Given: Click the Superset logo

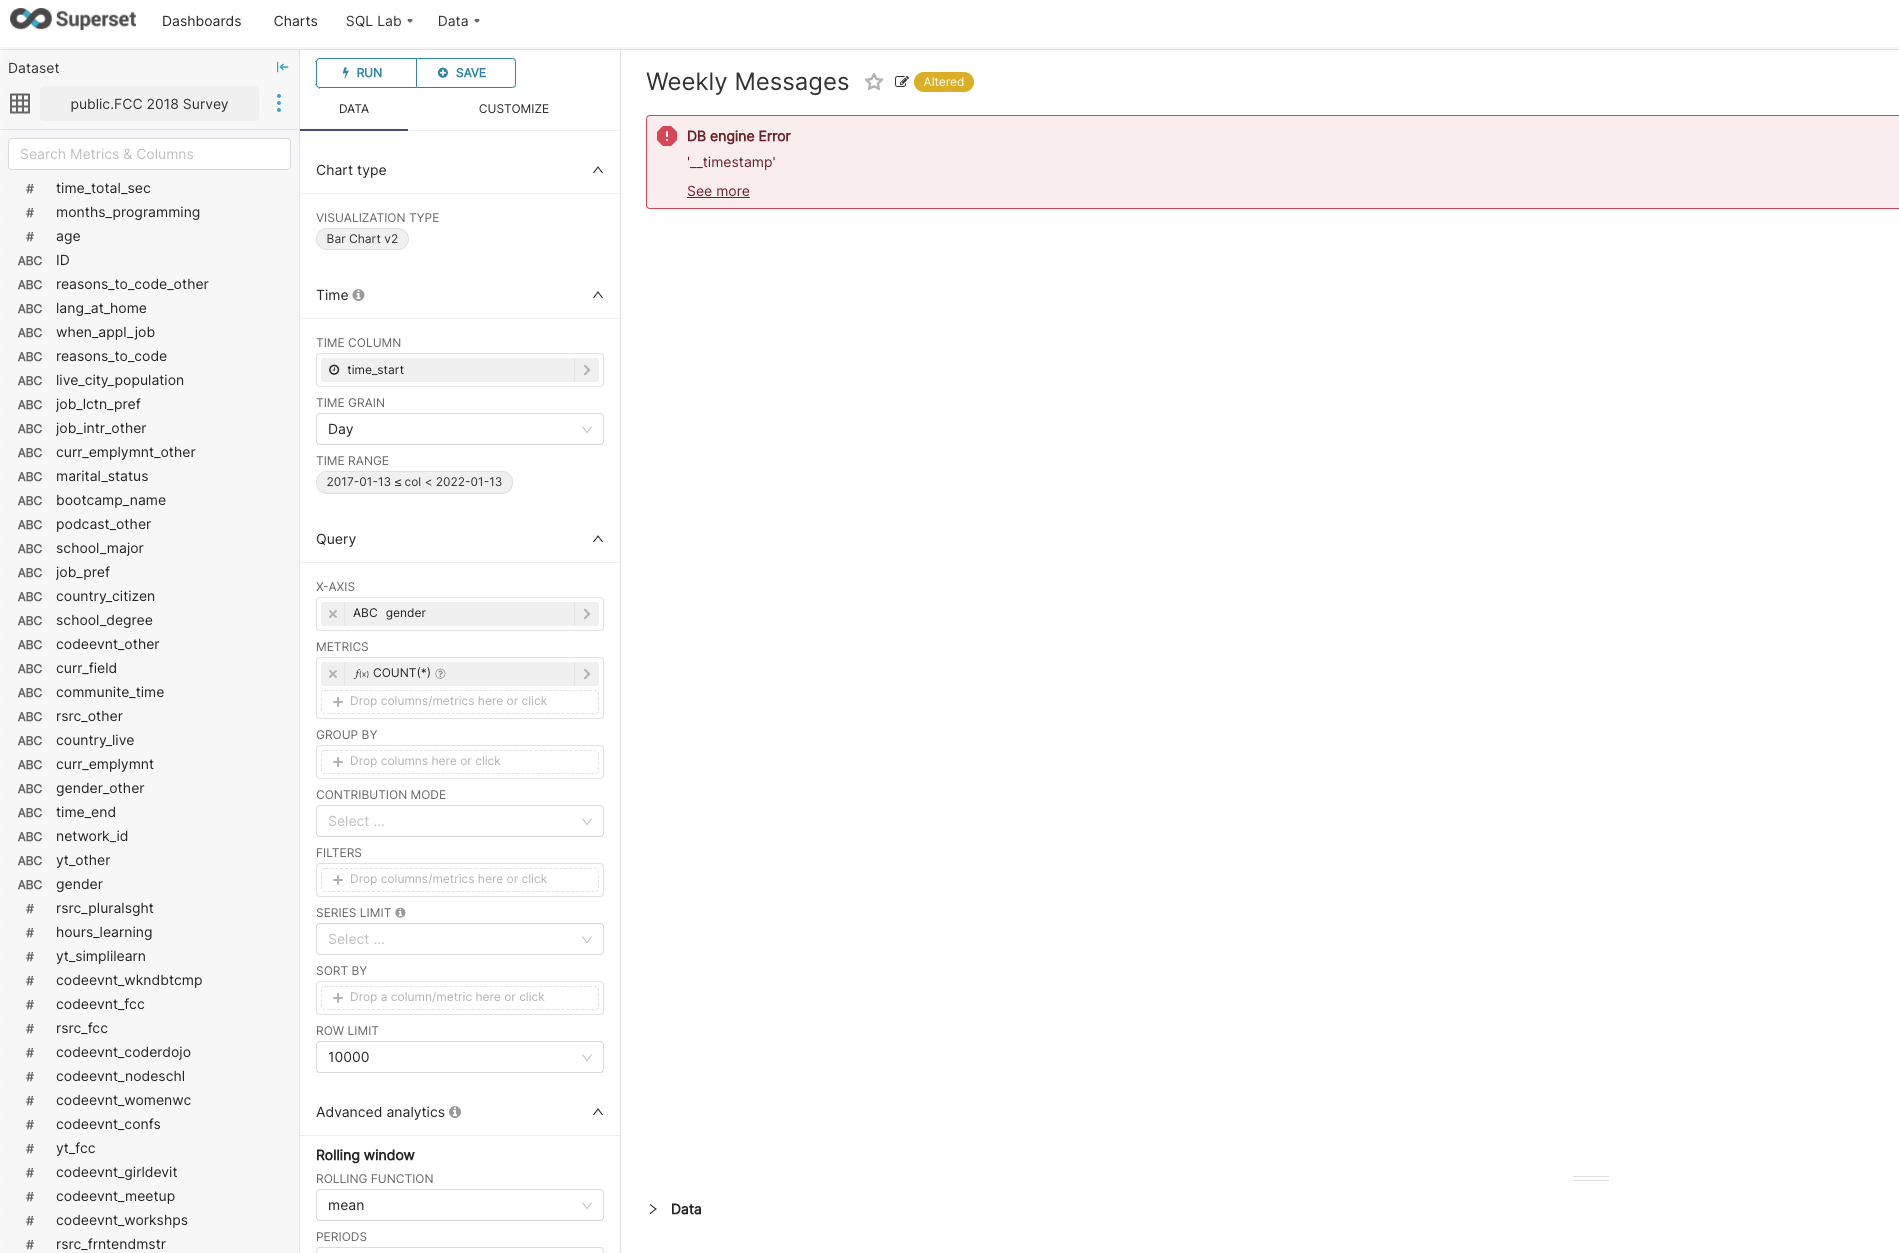Looking at the screenshot, I should pyautogui.click(x=72, y=20).
